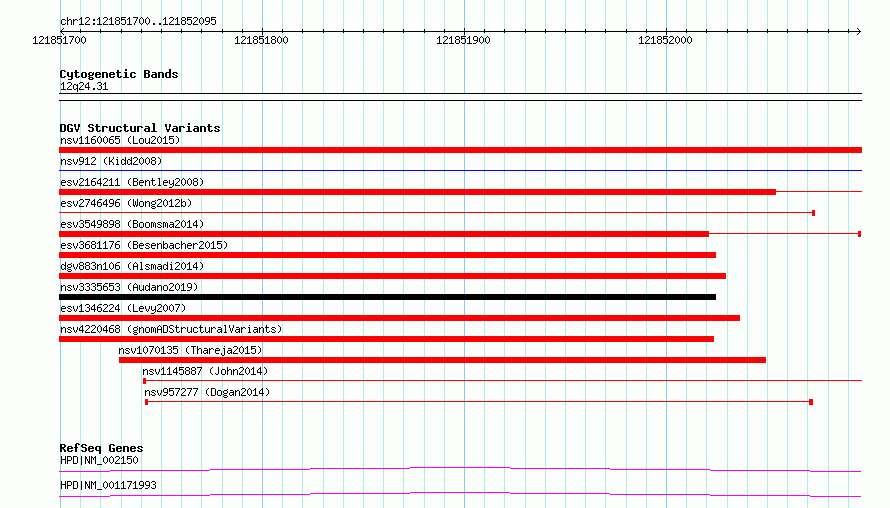Click the nsv1070135 red variant bar
Viewport: 890px width, 508px height.
click(442, 360)
